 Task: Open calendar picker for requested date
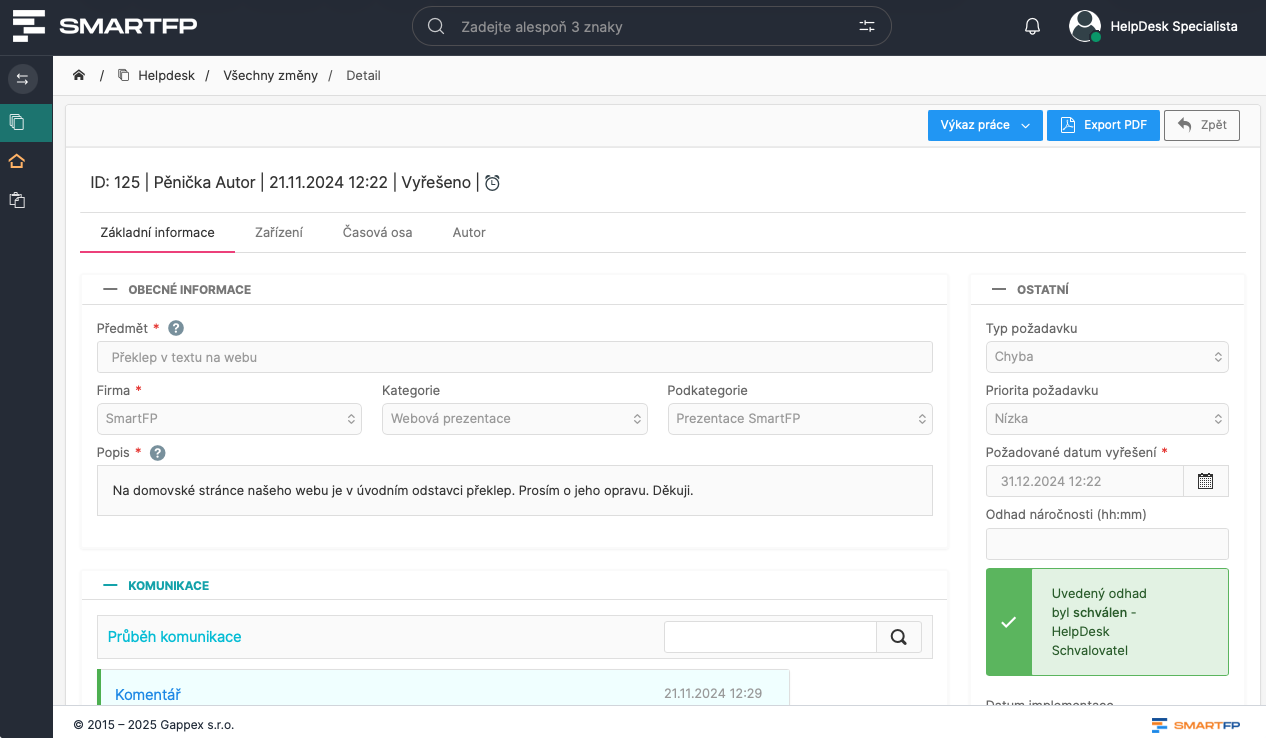[x=1205, y=481]
